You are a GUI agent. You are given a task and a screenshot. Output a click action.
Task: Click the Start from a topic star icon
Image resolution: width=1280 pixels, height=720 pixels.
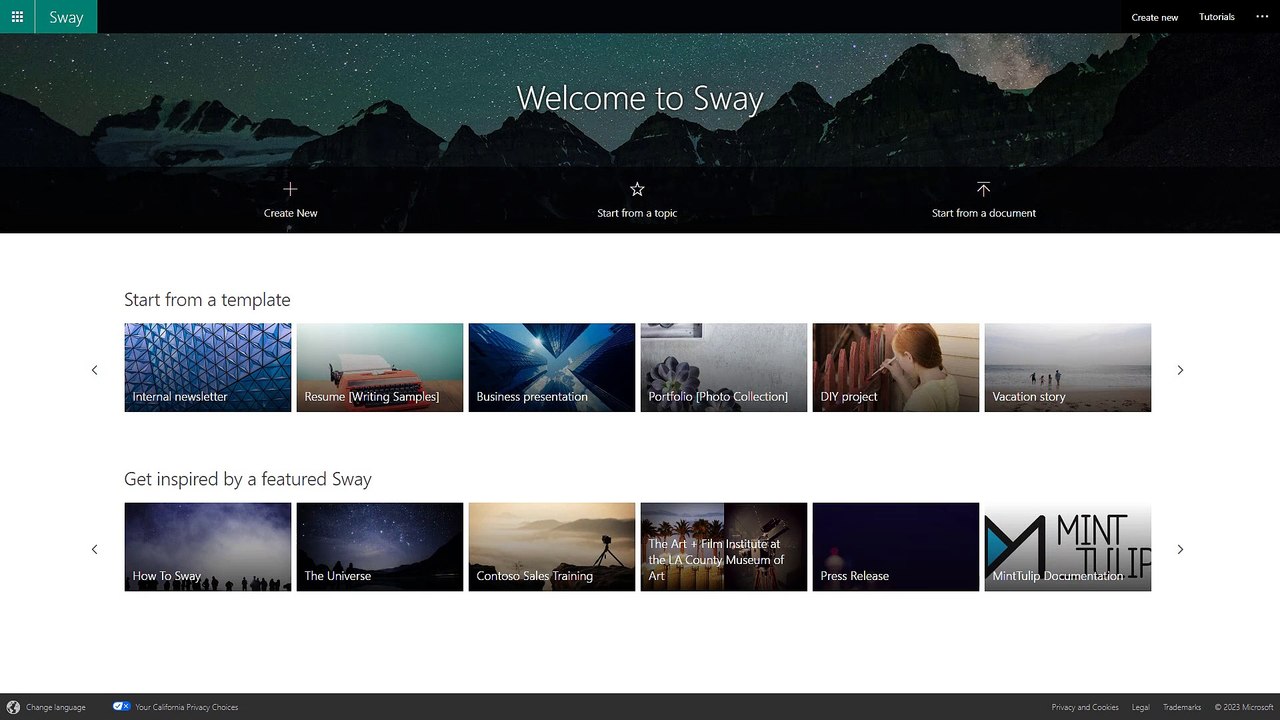pos(637,189)
